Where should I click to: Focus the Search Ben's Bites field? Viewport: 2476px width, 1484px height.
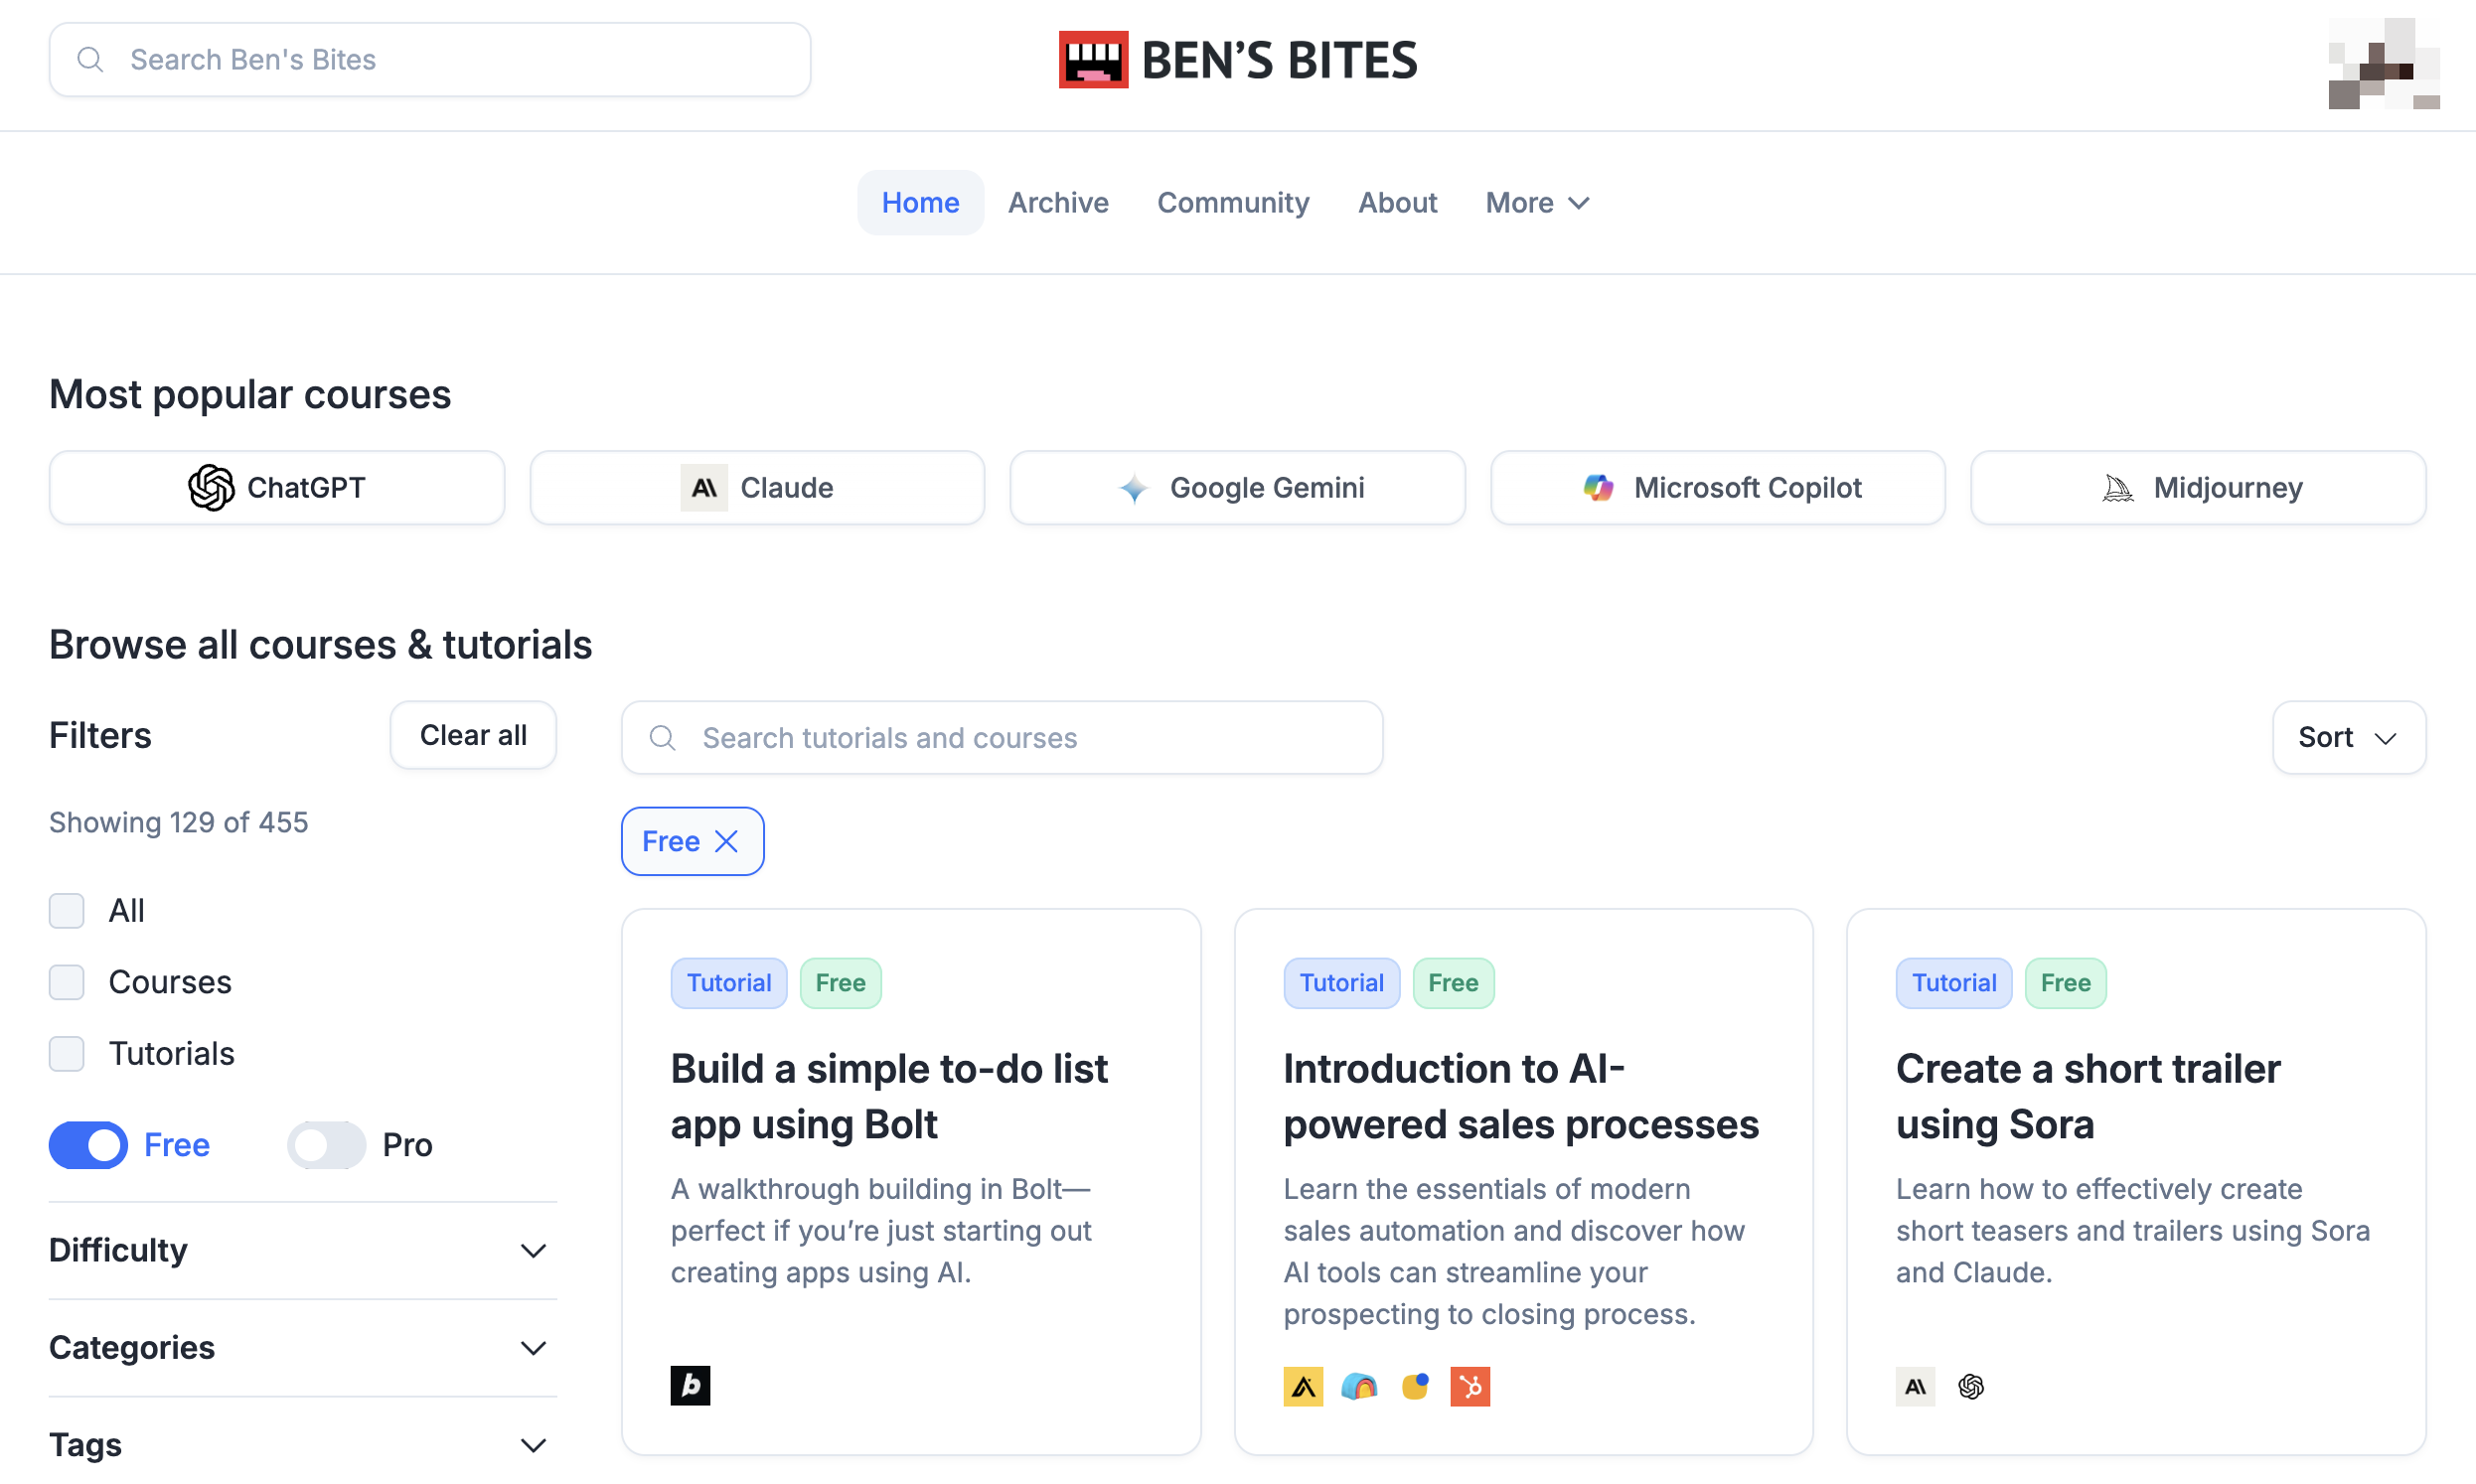430,60
